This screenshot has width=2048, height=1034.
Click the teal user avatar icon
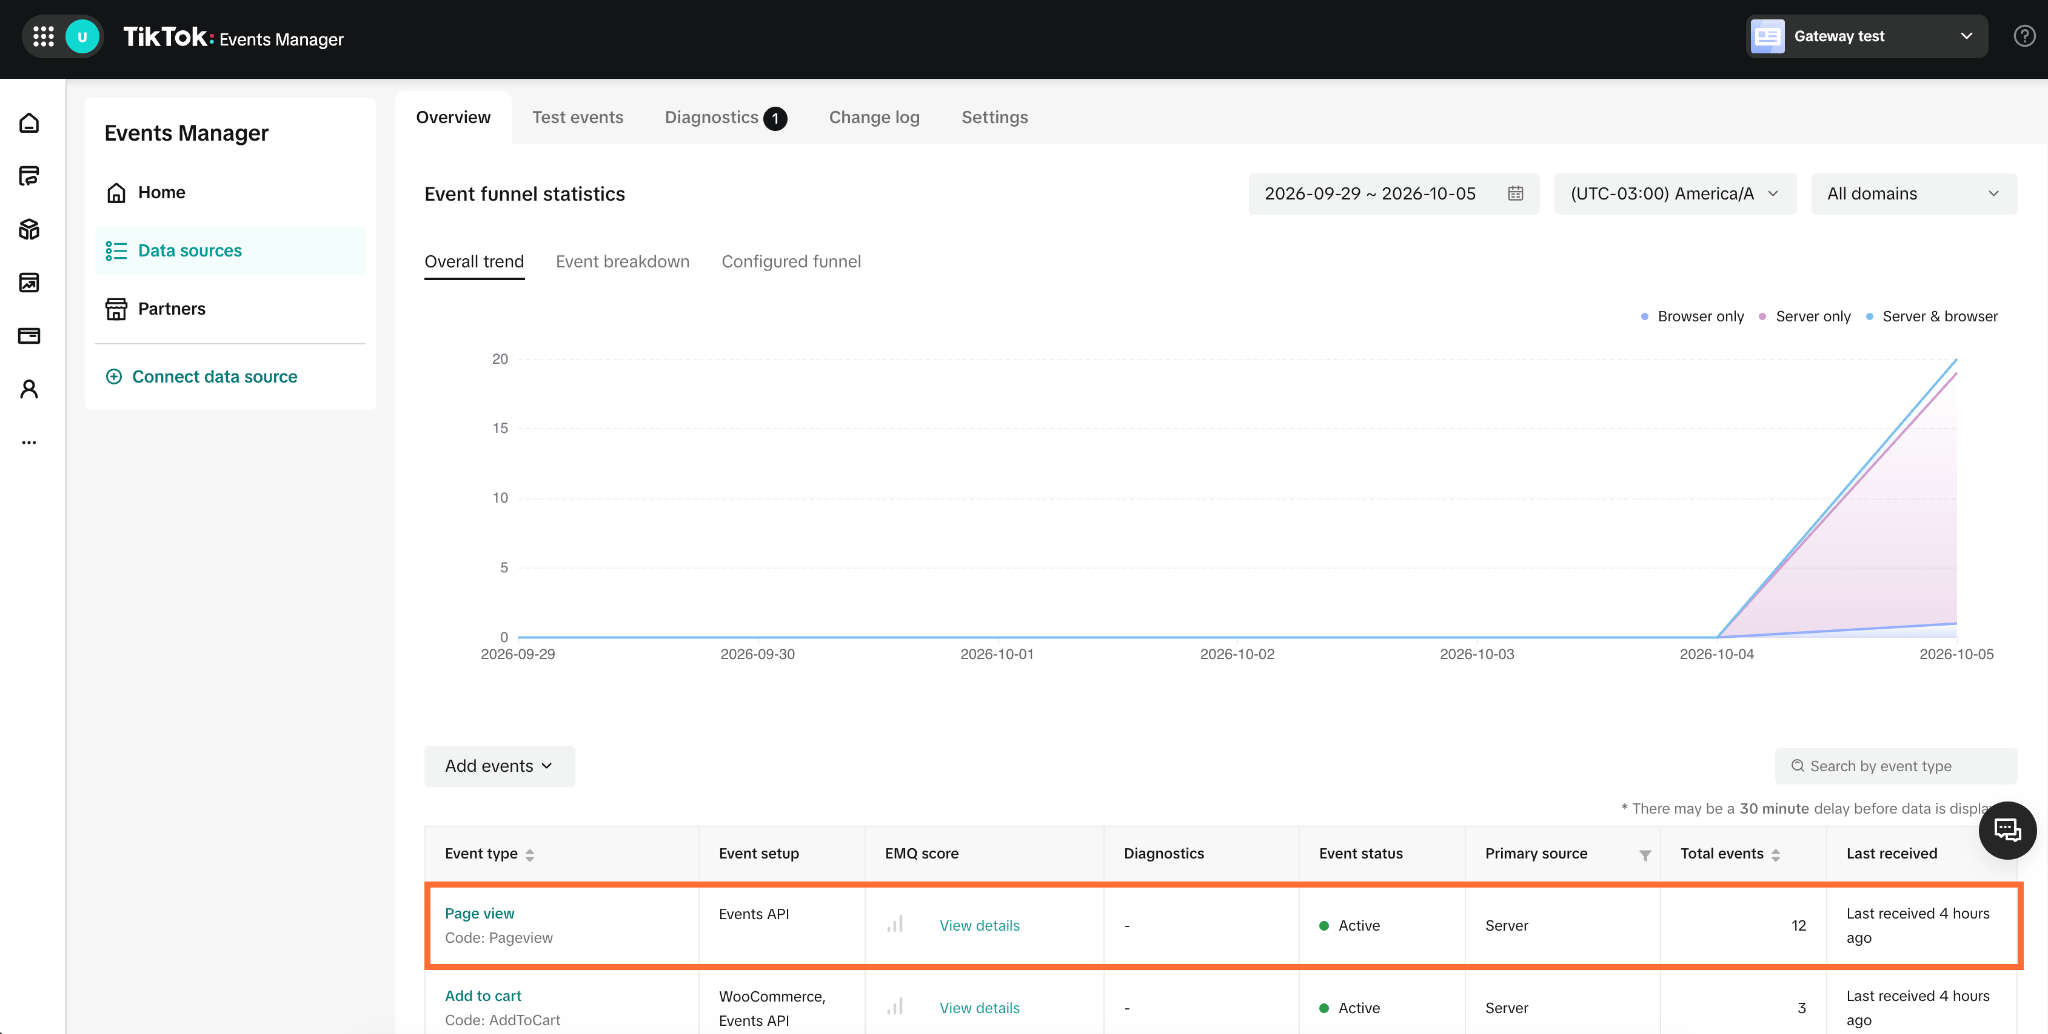[x=82, y=37]
